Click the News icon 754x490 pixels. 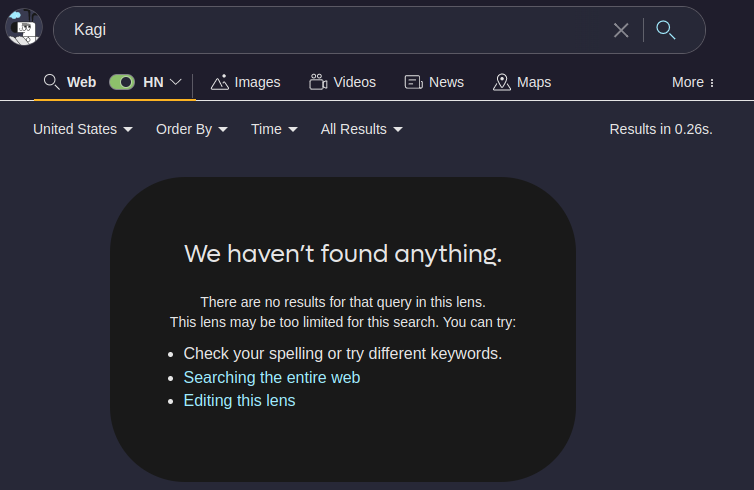point(414,82)
